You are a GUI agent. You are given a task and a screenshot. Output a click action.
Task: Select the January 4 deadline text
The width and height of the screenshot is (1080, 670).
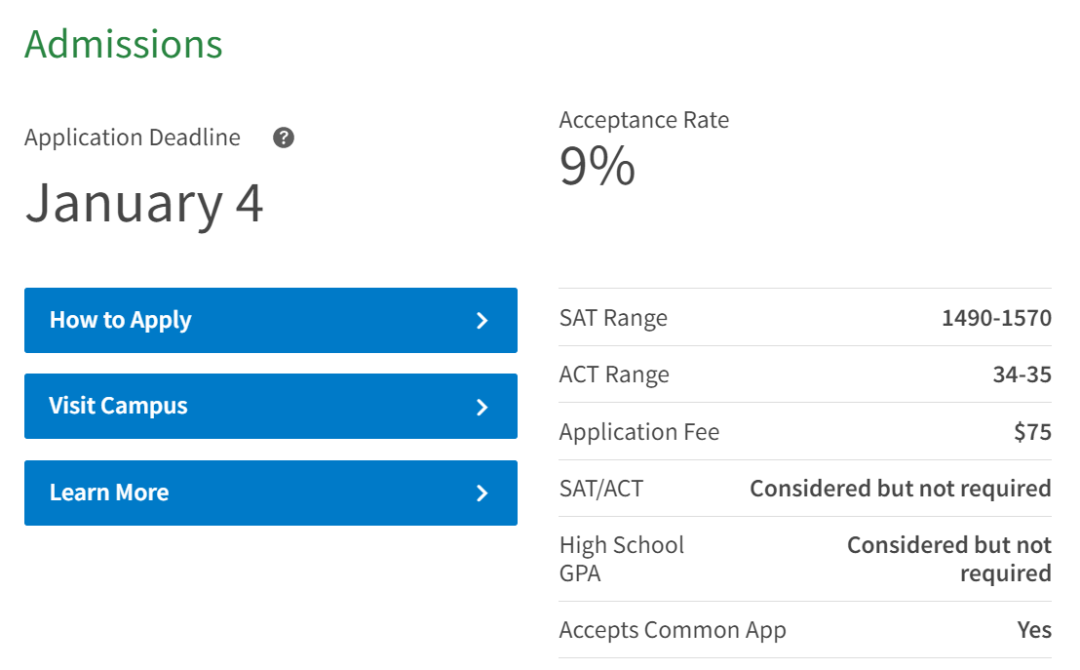tap(144, 203)
